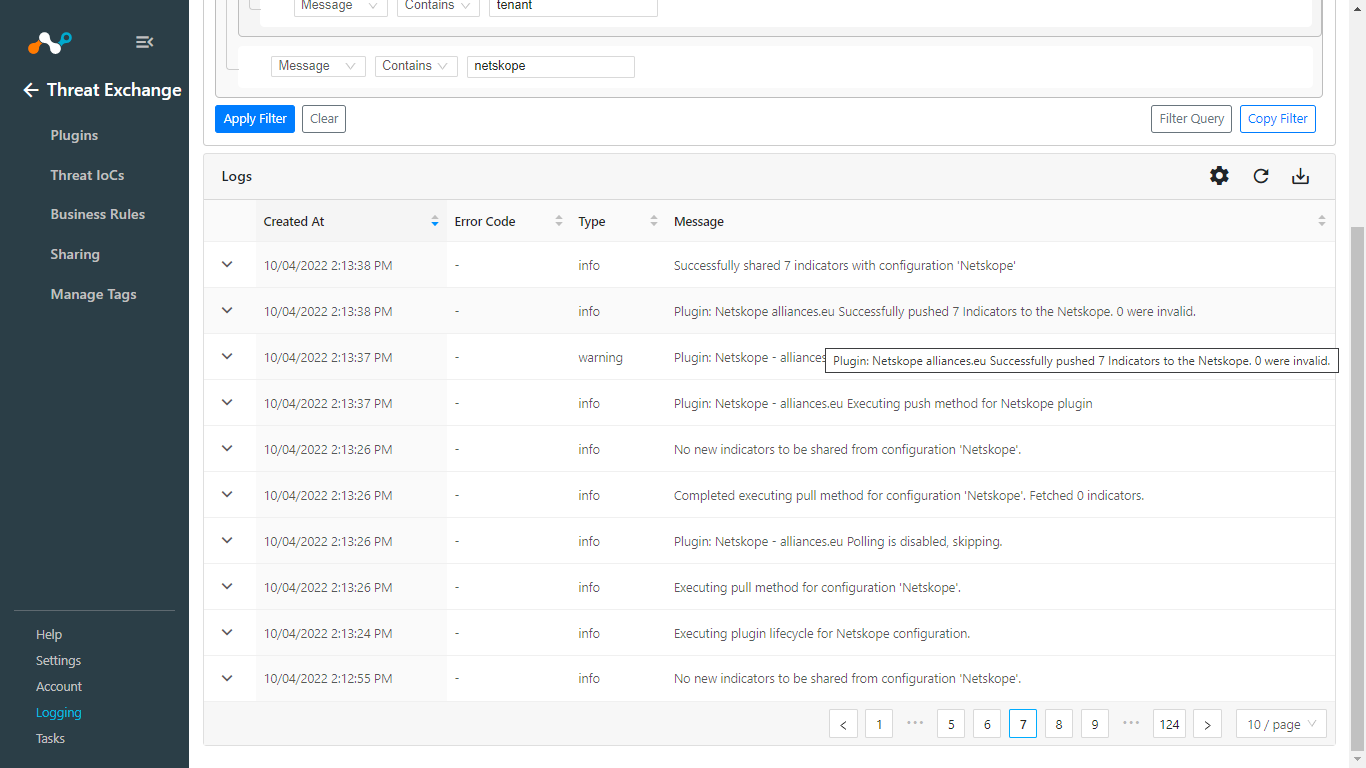Click the Netskope logo icon
The height and width of the screenshot is (768, 1366).
(49, 42)
